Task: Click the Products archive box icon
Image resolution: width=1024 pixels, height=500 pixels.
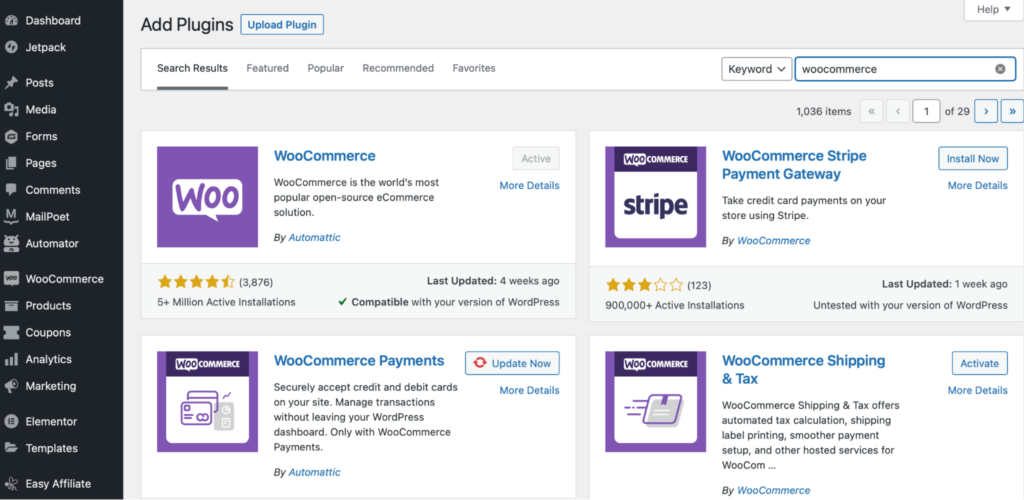Action: 11,305
